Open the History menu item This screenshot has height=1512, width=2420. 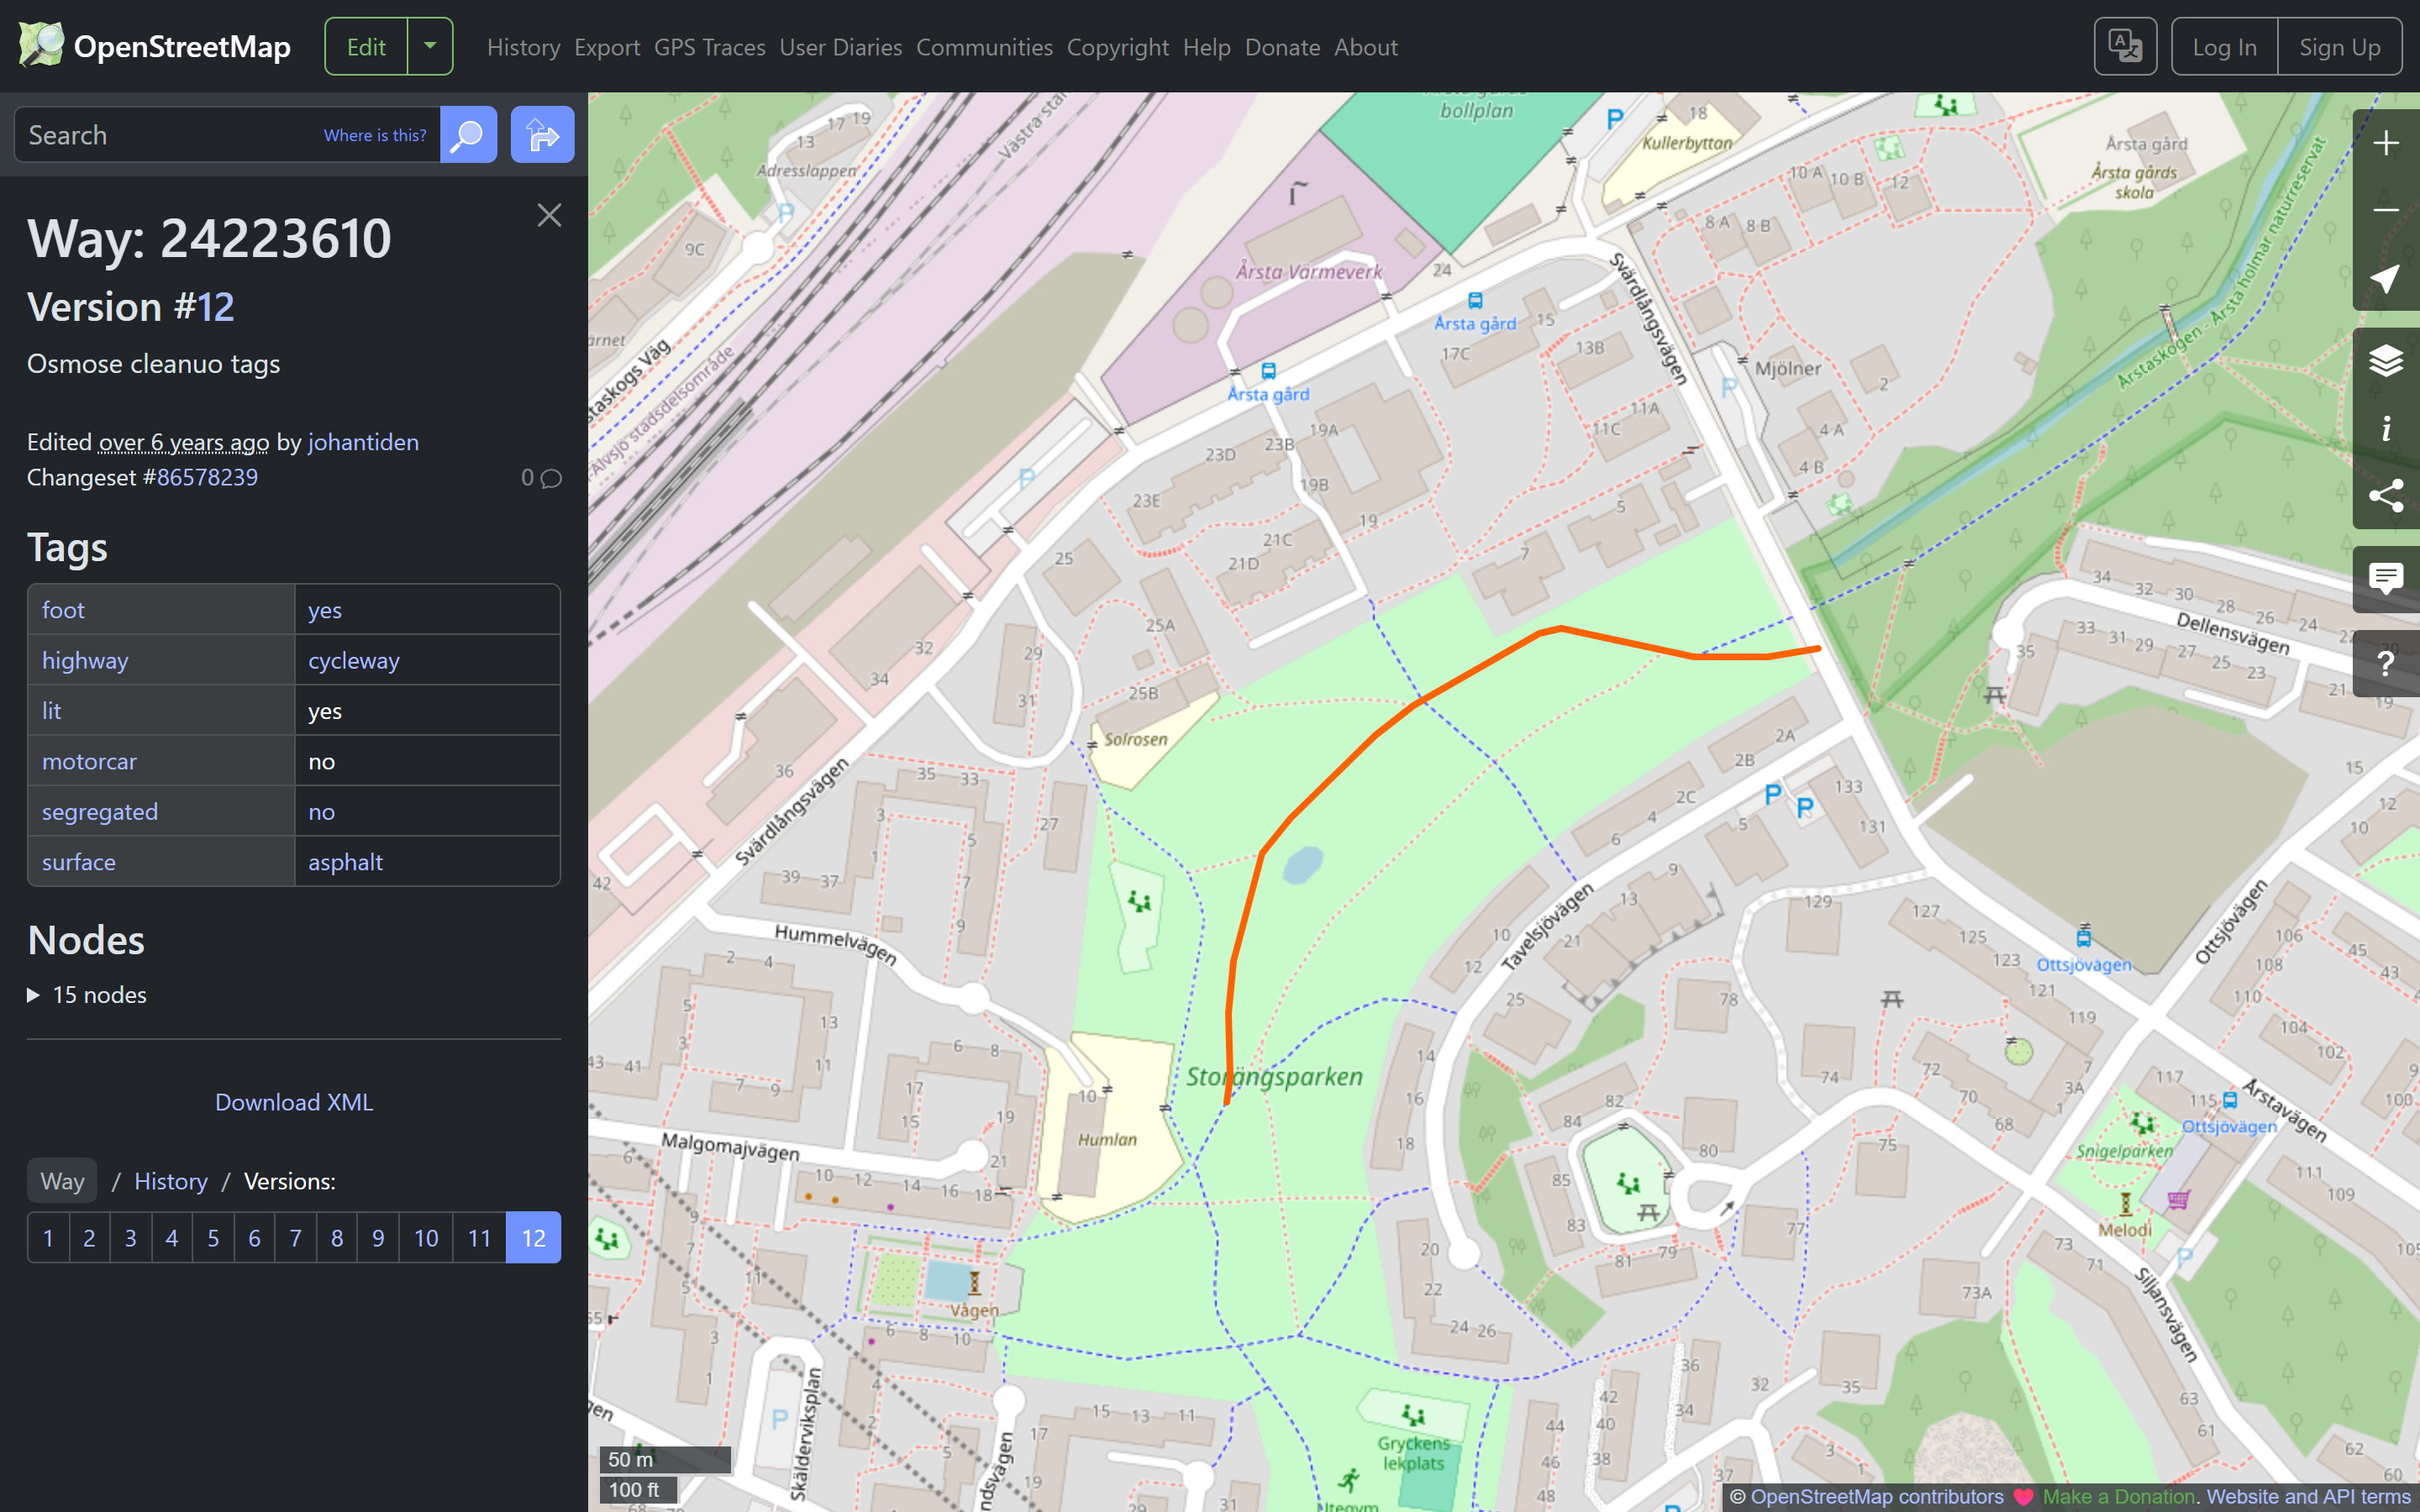click(x=523, y=47)
